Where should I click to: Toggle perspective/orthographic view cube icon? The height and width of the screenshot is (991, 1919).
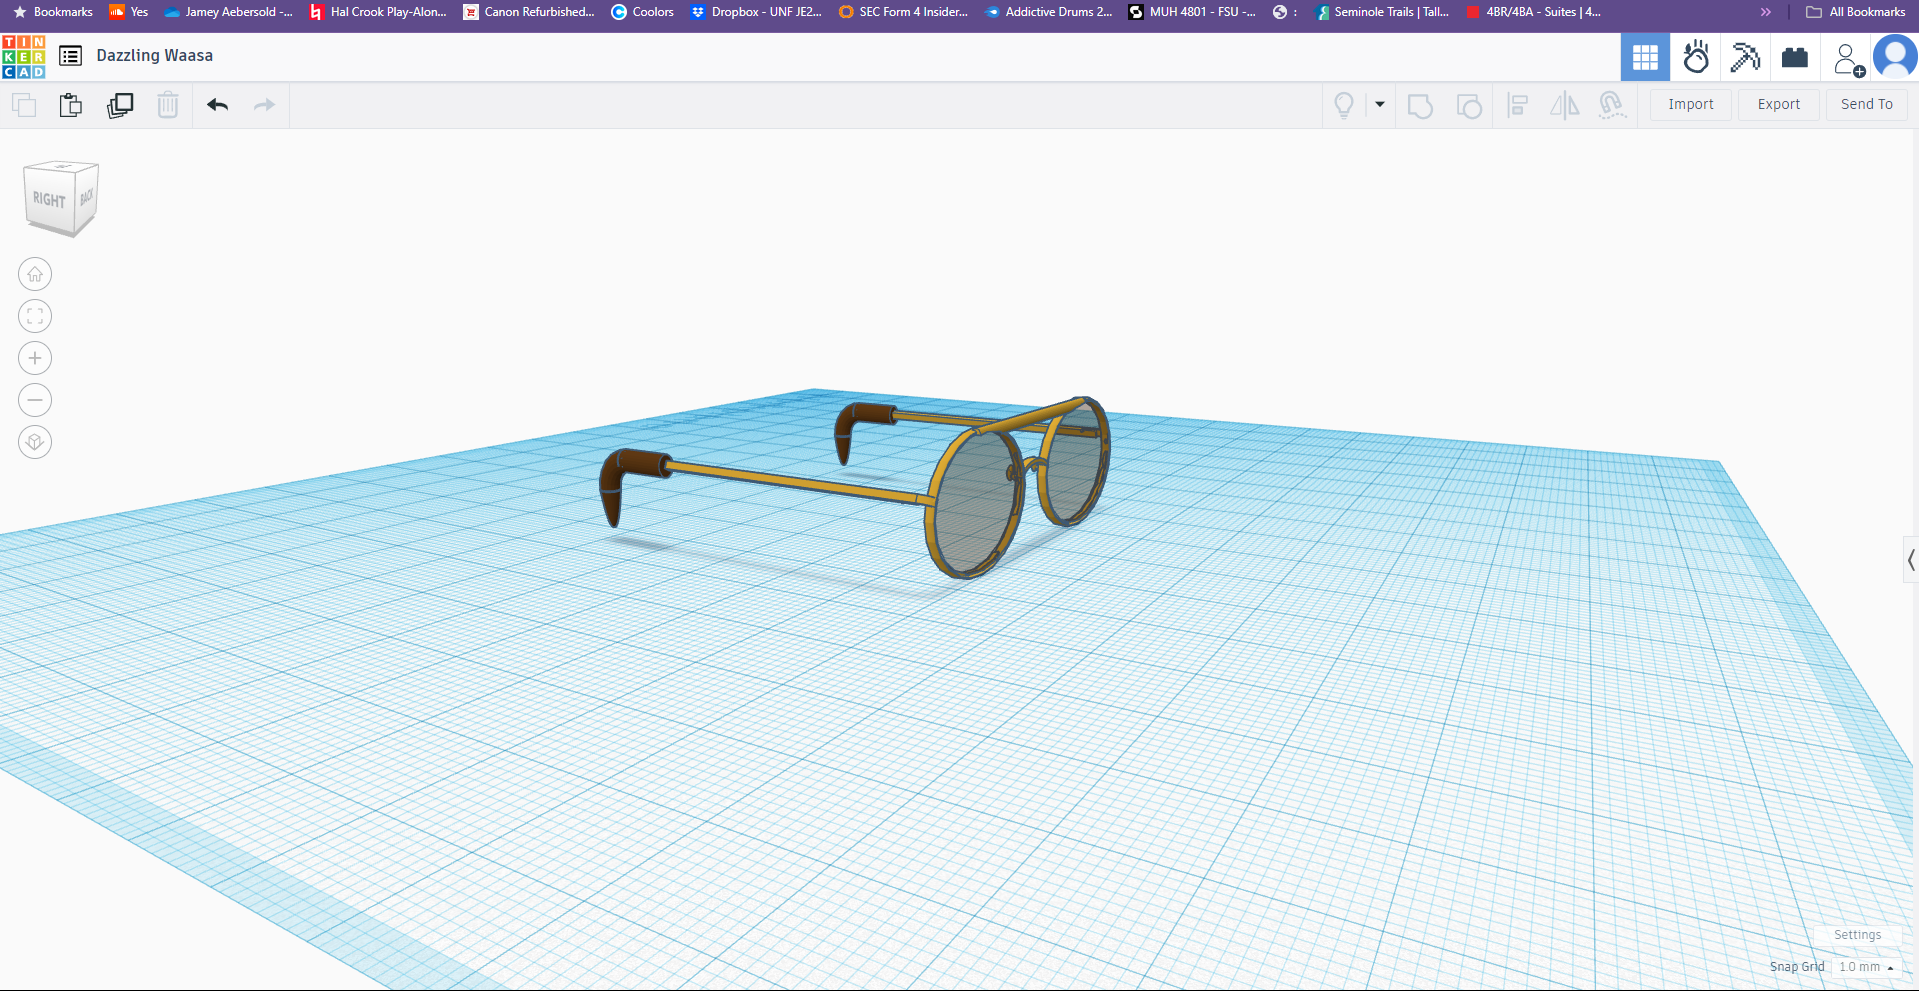(35, 442)
